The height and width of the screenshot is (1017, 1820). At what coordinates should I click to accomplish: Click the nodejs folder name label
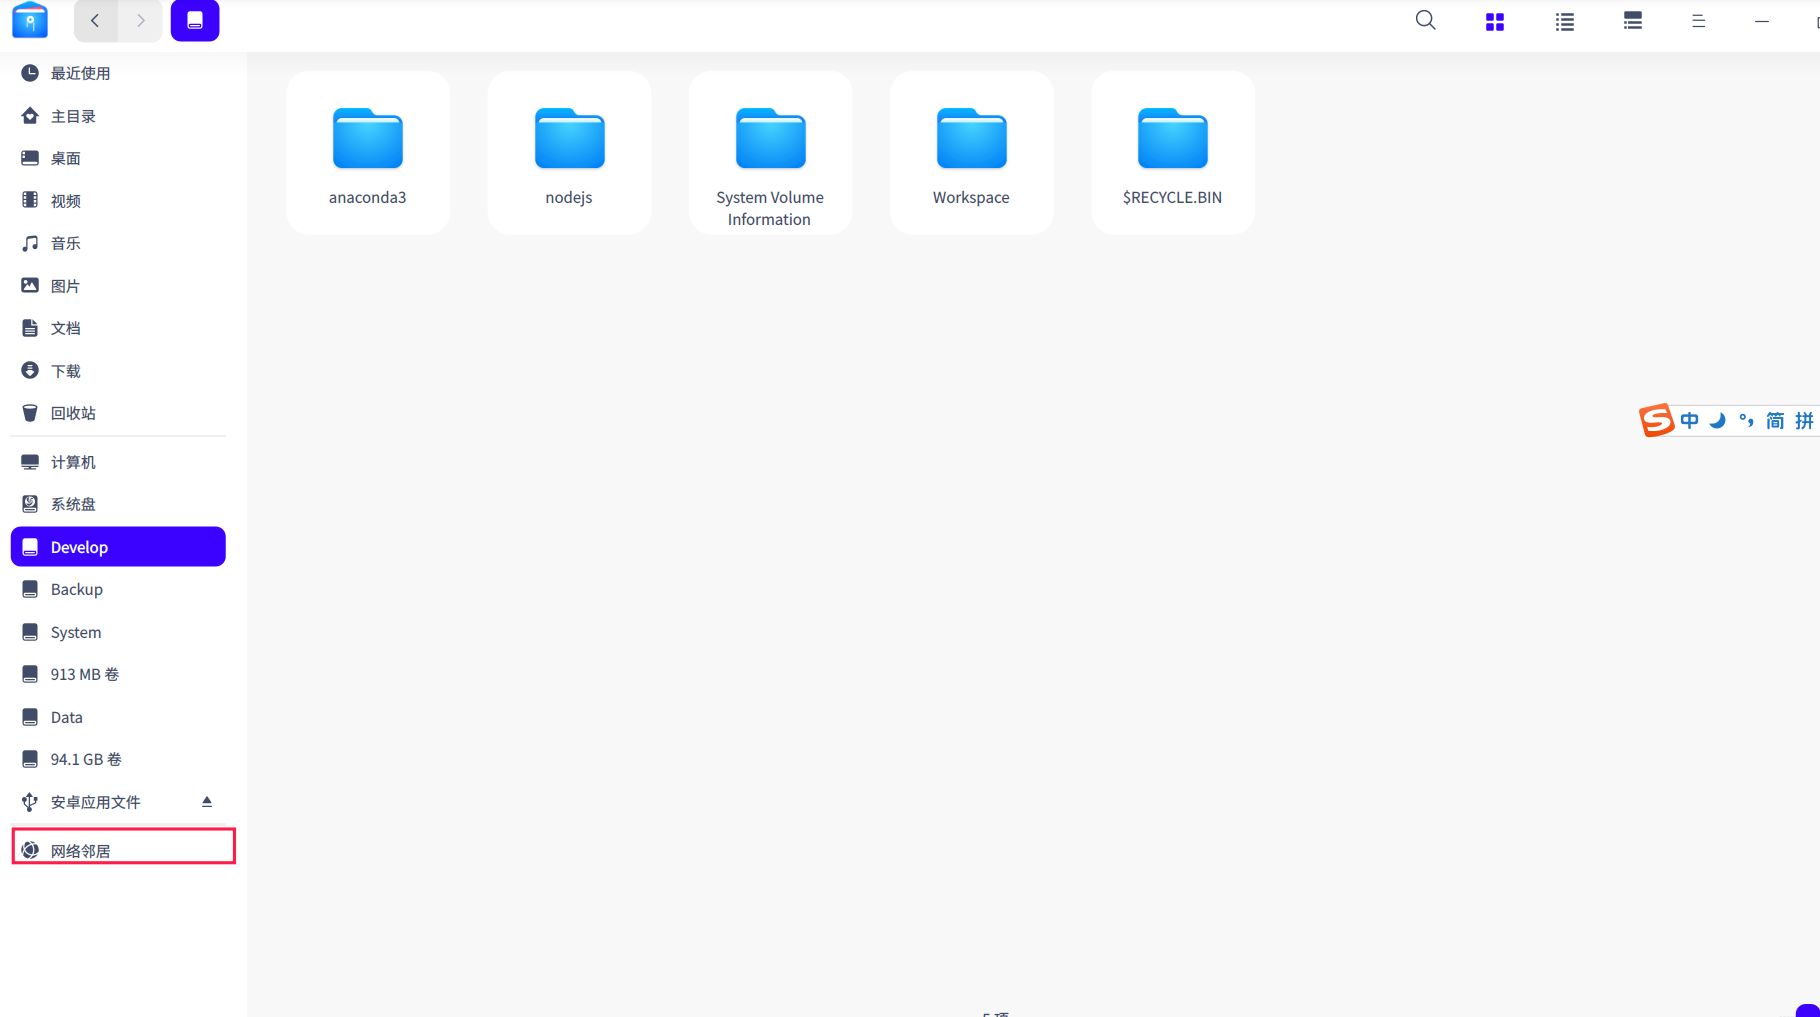tap(569, 197)
